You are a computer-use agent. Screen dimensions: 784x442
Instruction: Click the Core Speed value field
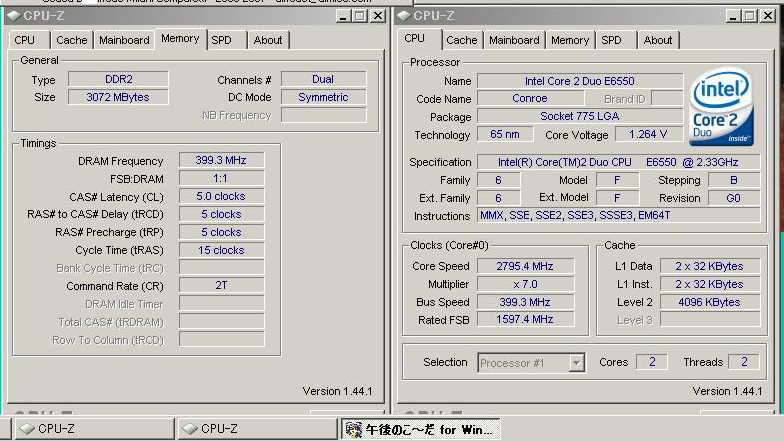[525, 266]
